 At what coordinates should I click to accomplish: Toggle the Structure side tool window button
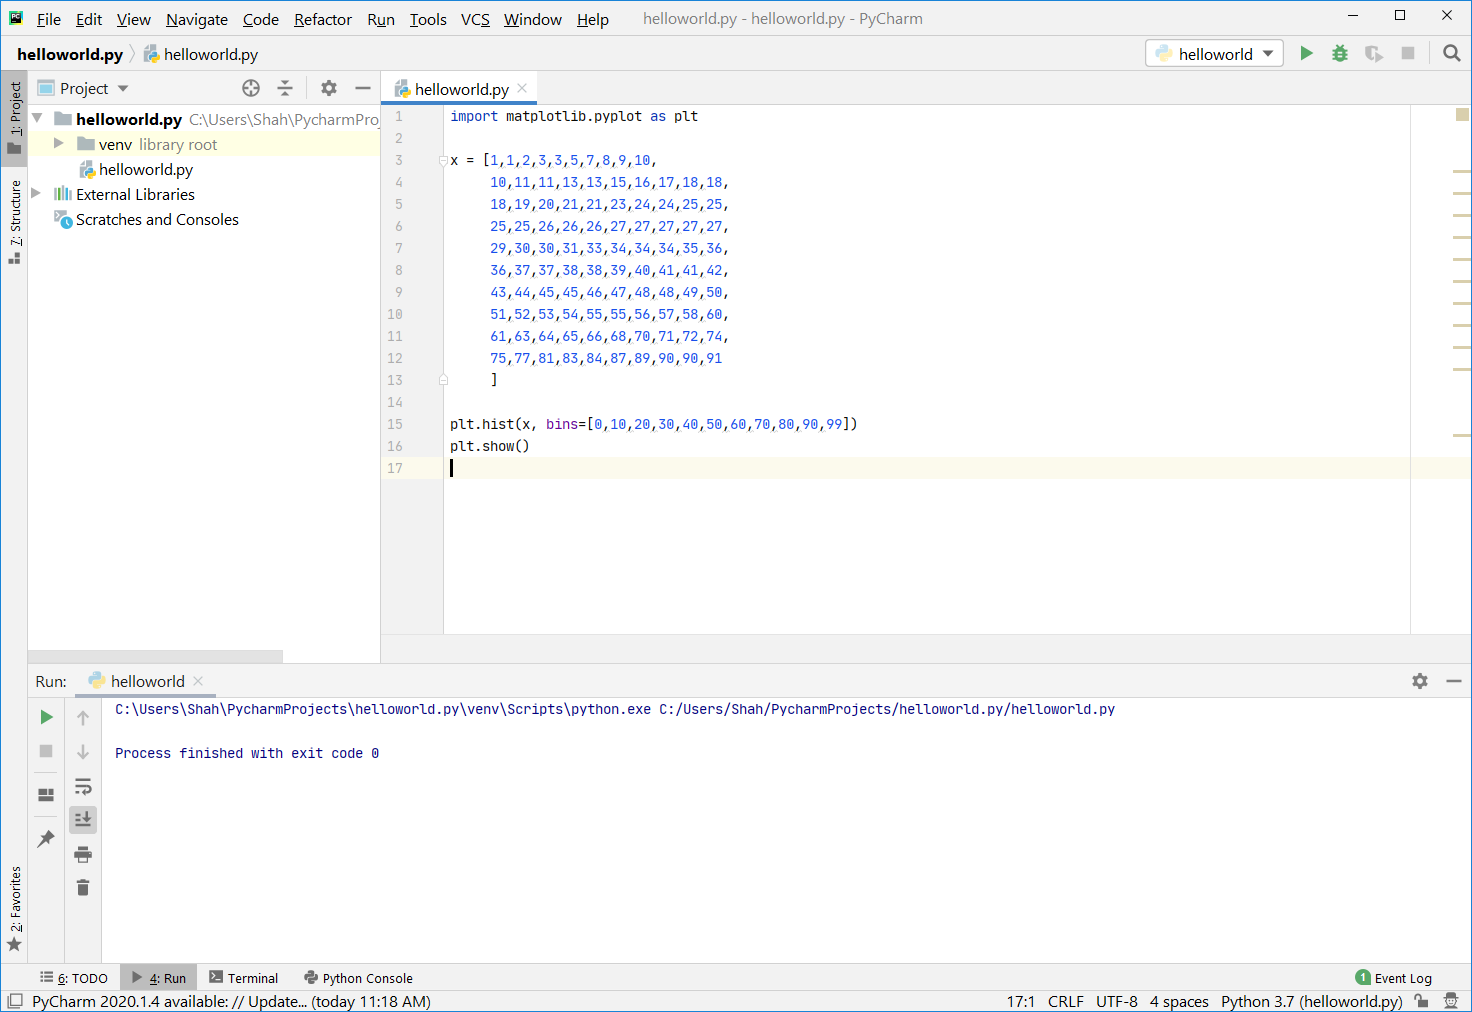14,222
